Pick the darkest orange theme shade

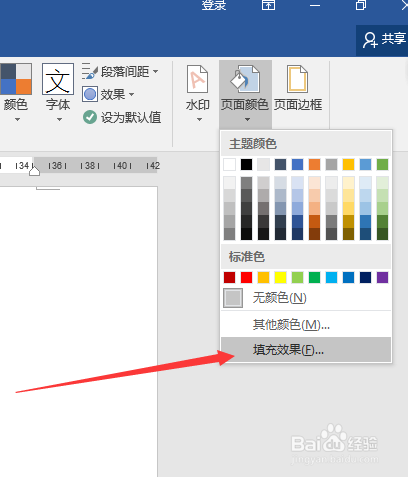tap(314, 234)
